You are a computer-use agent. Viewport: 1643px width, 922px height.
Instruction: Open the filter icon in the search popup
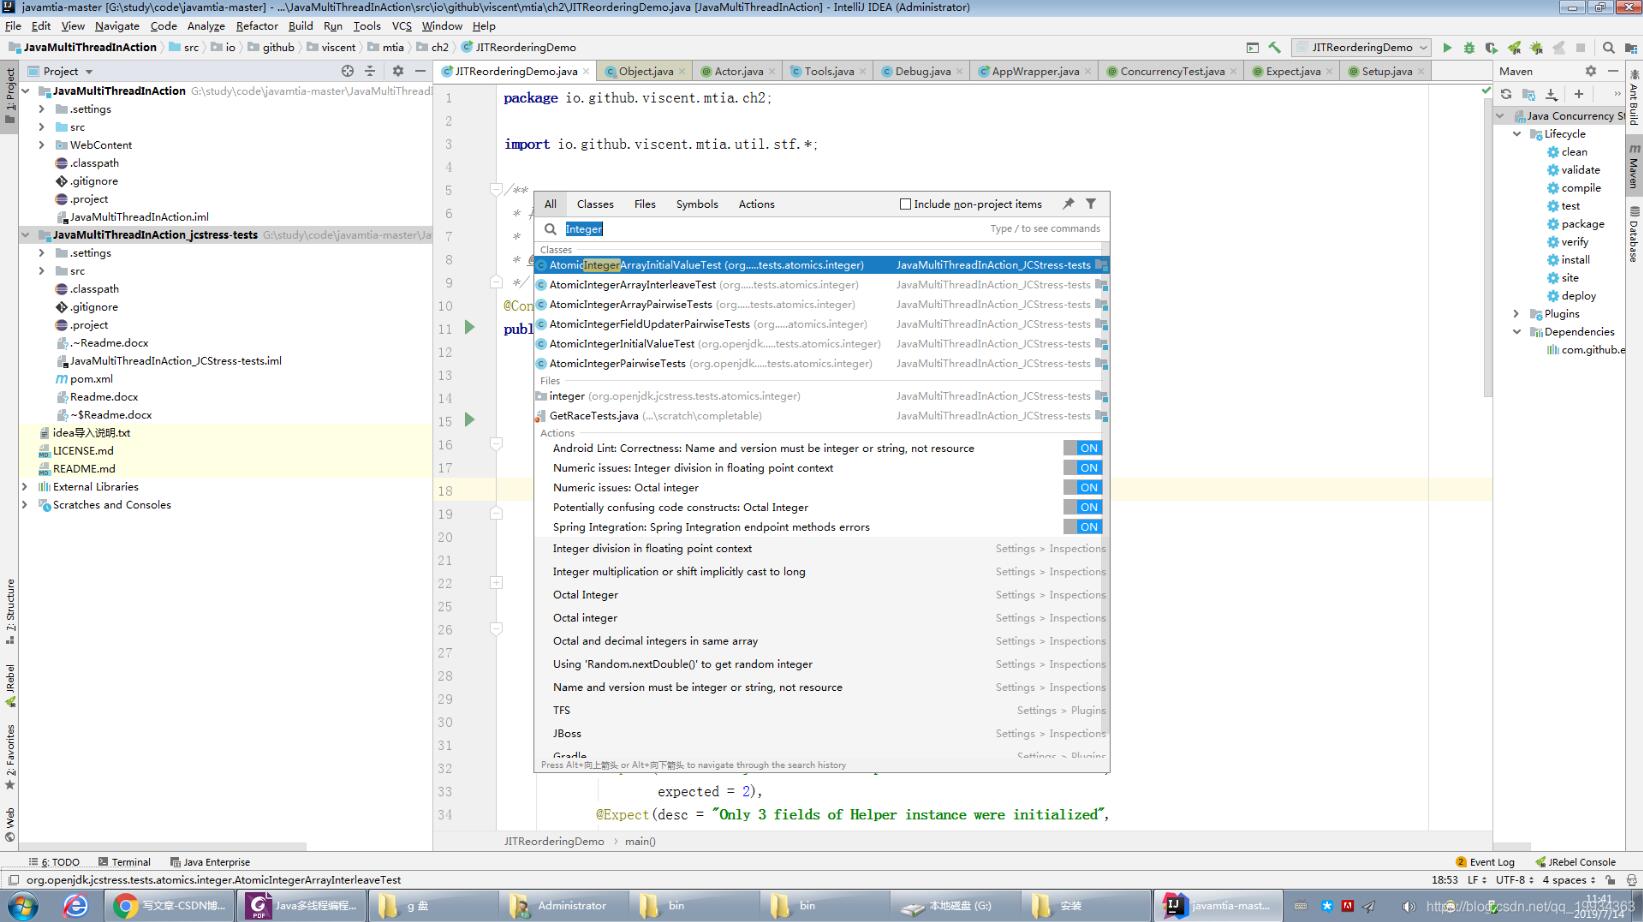(1091, 204)
